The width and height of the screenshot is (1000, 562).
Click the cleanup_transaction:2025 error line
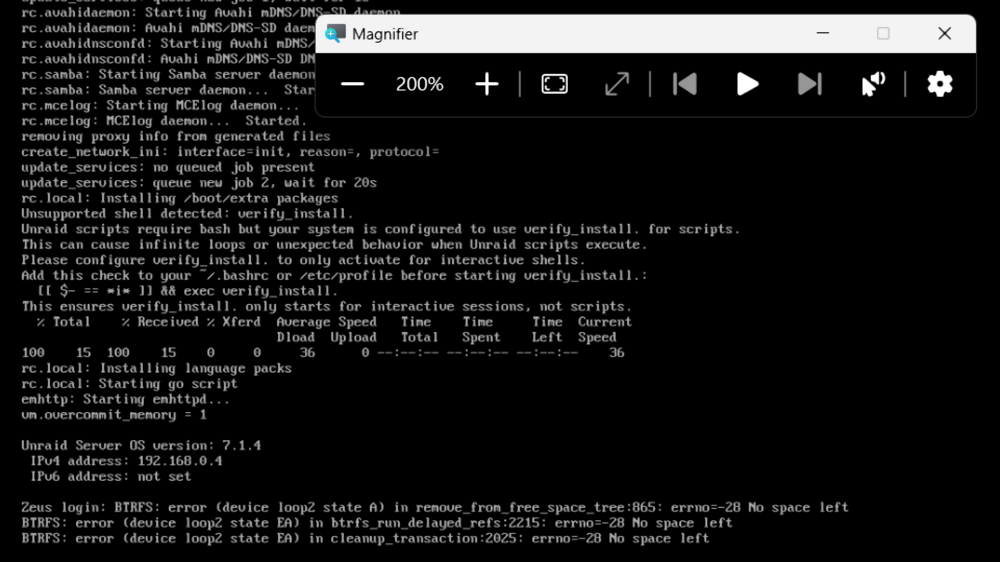click(x=365, y=538)
